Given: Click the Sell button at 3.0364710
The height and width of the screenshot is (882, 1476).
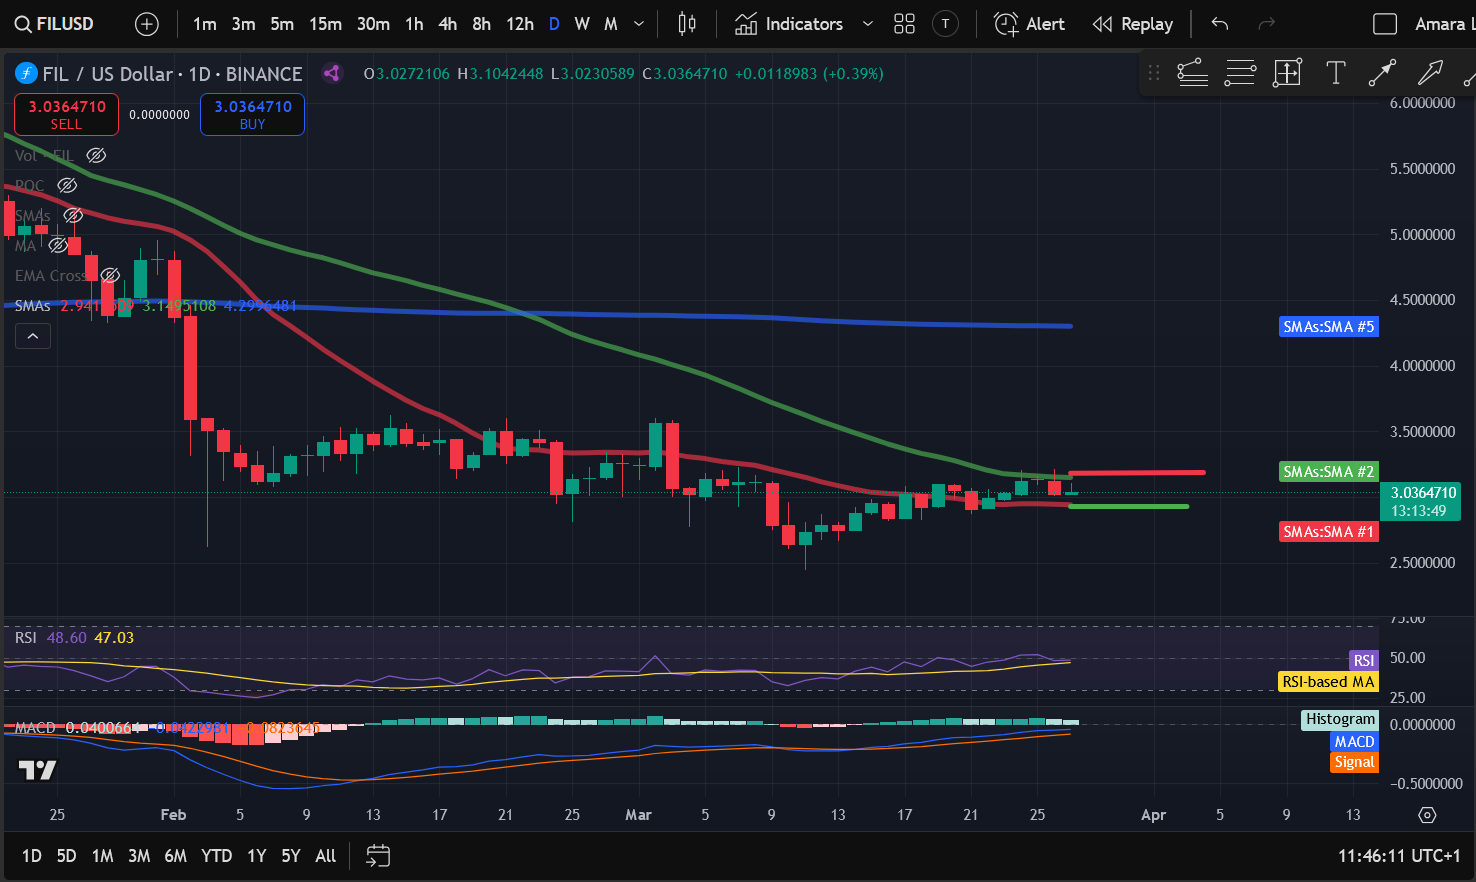Looking at the screenshot, I should (66, 114).
